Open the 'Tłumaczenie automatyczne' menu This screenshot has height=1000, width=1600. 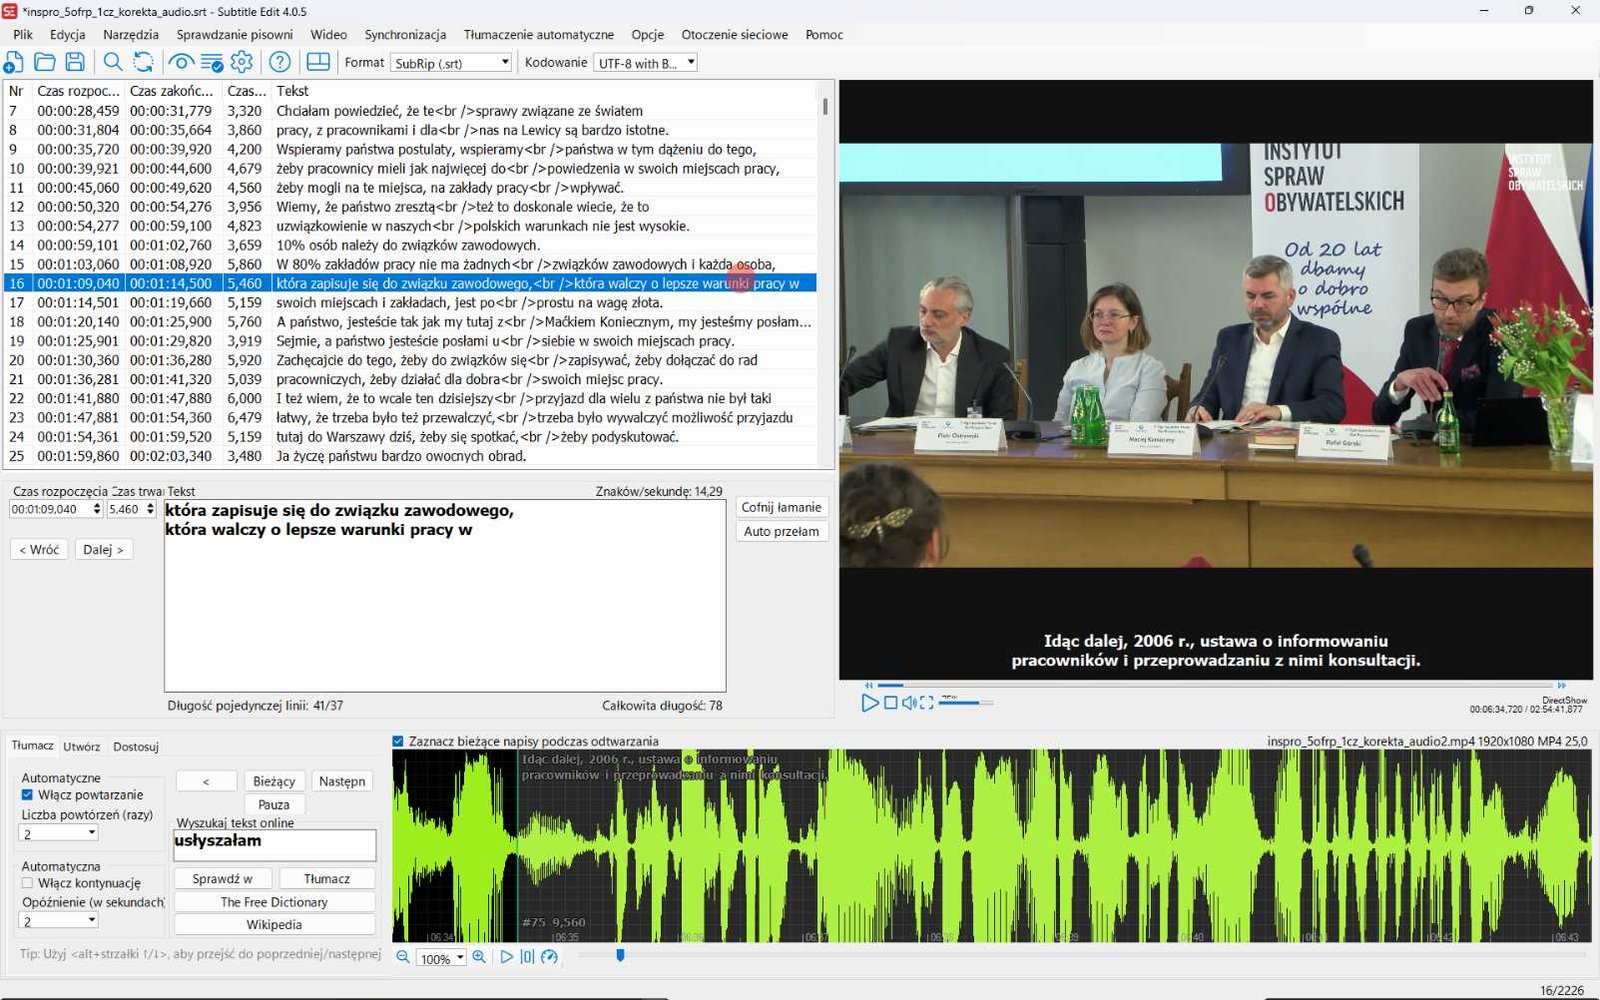tap(539, 34)
